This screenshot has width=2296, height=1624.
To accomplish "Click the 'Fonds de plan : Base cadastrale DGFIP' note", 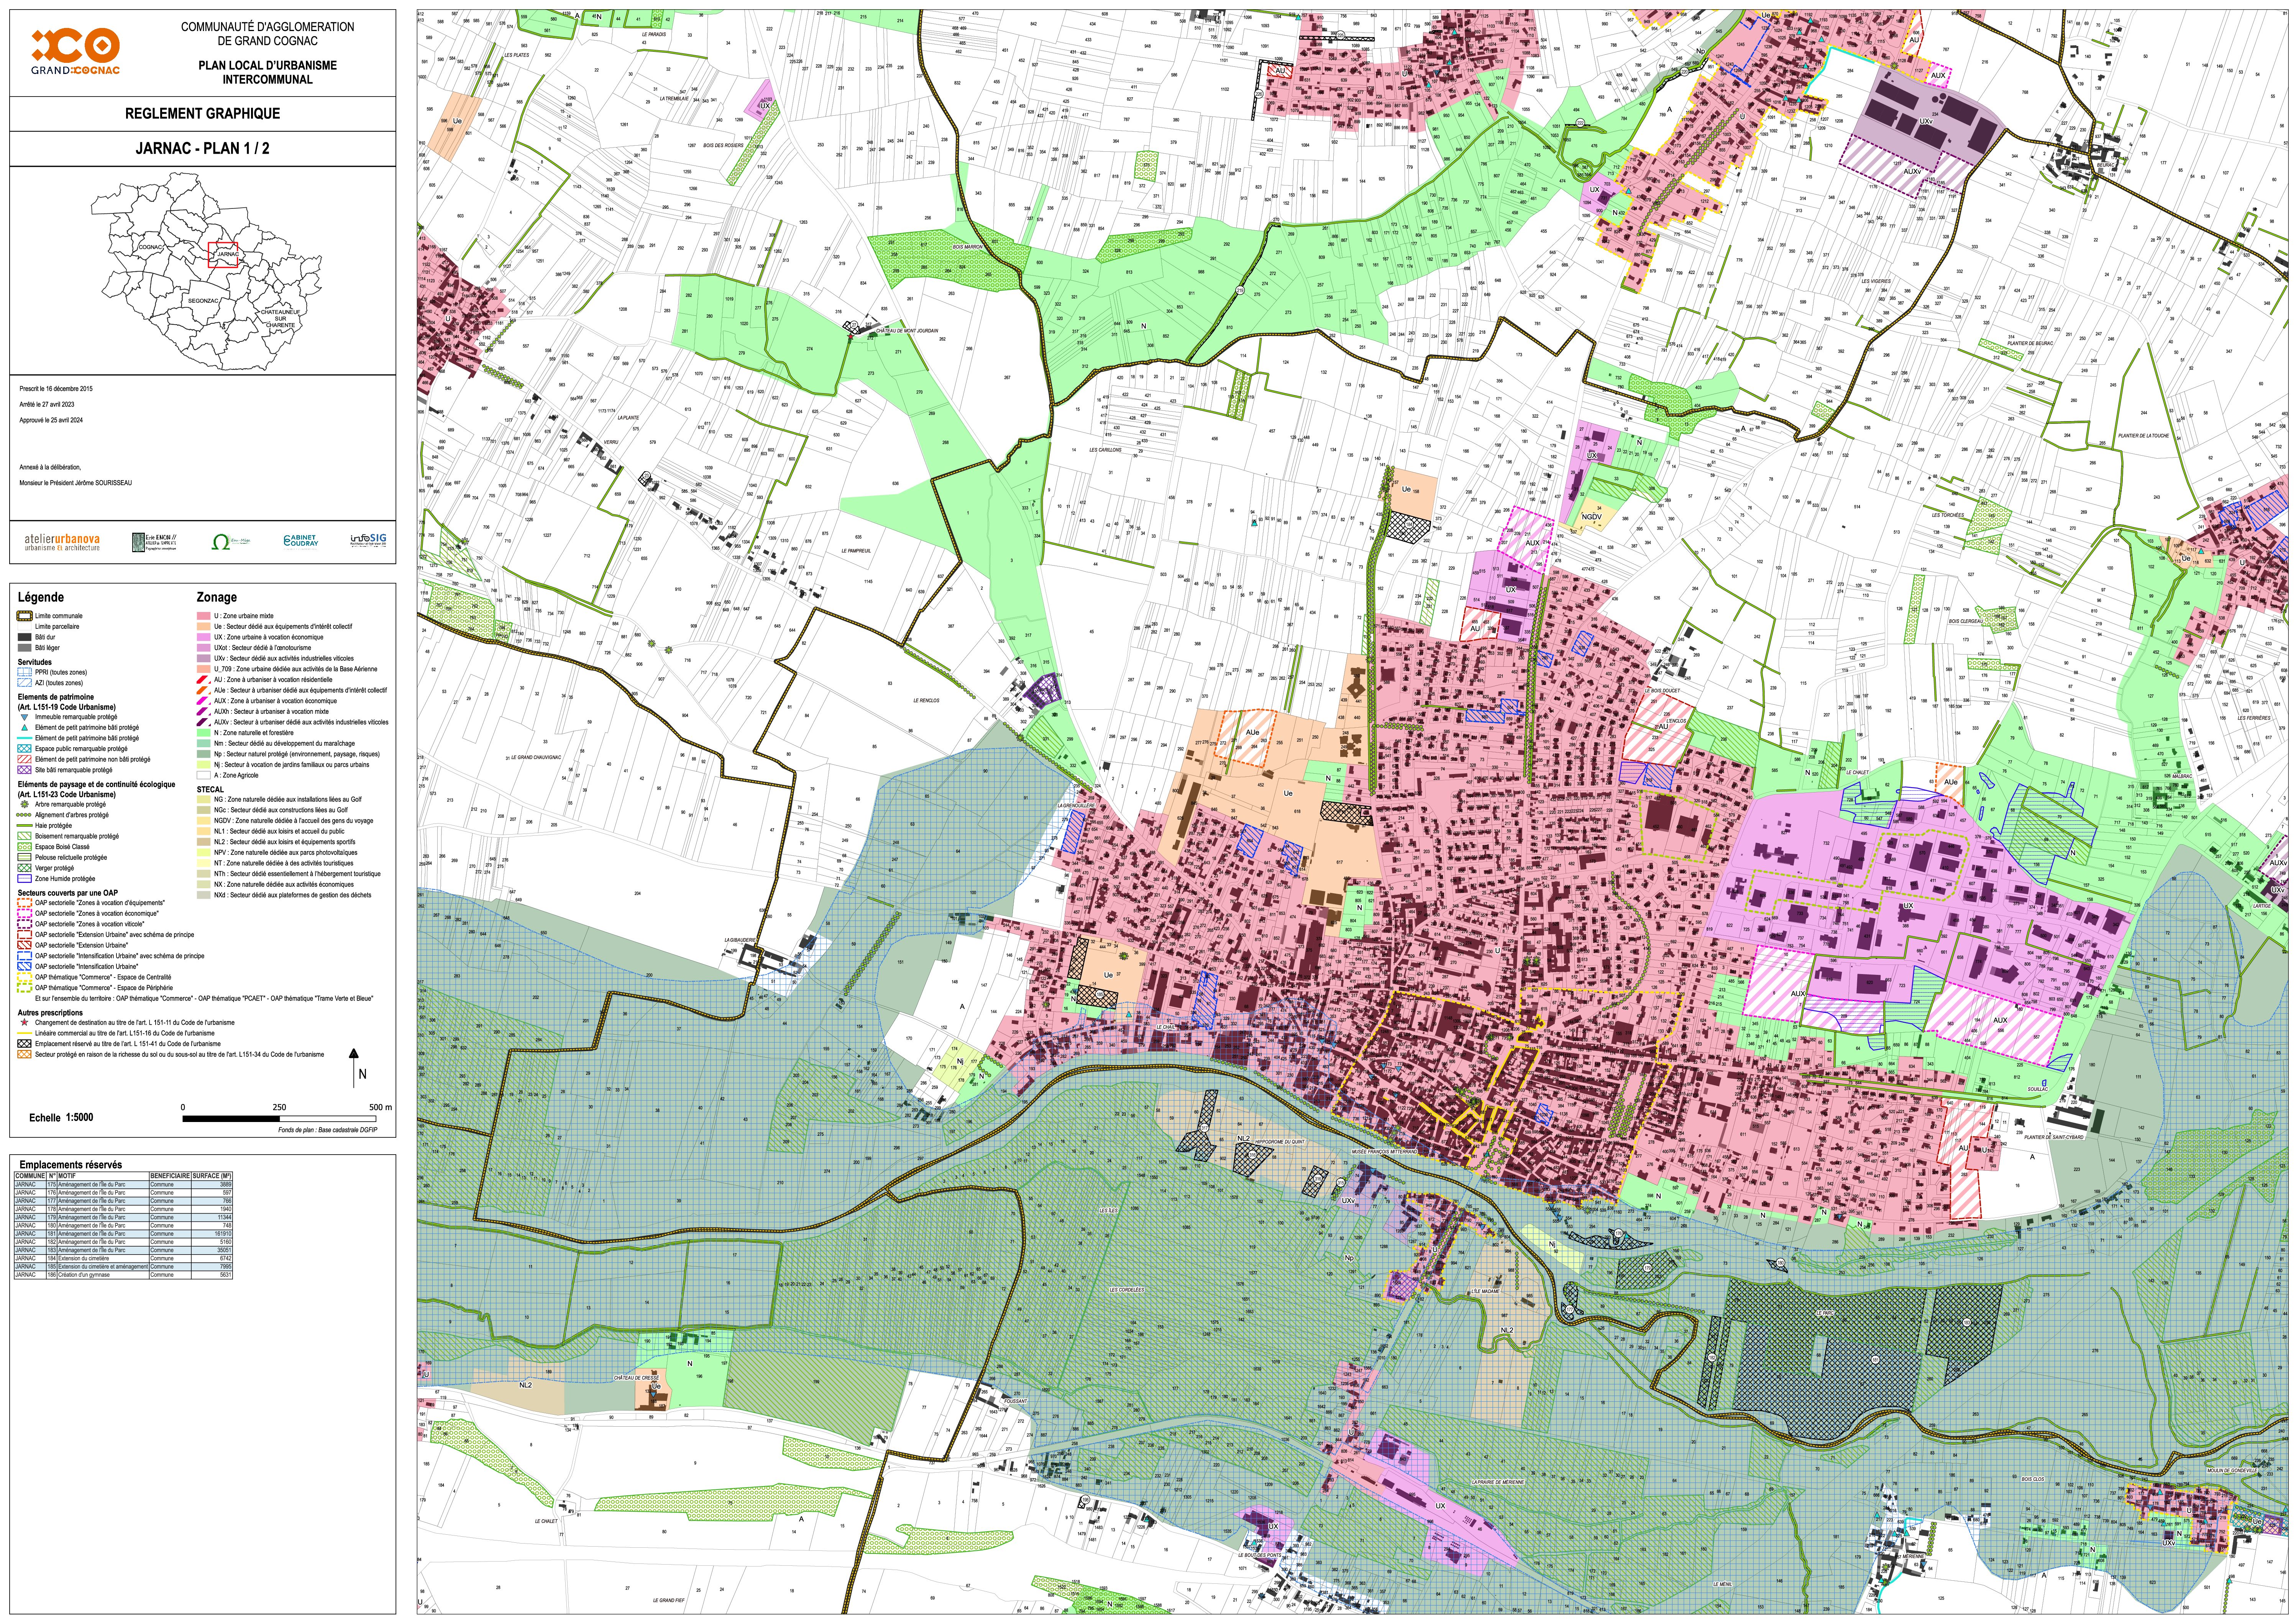I will (x=328, y=1130).
